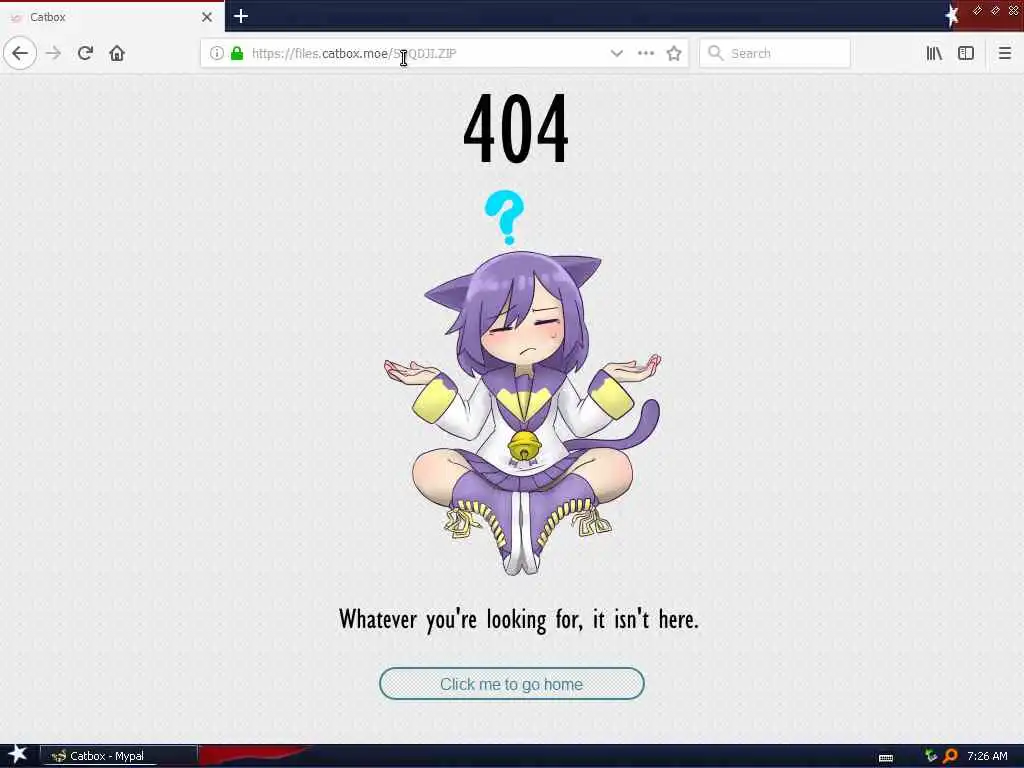The height and width of the screenshot is (768, 1024).
Task: Click the "Click me to go home" button
Action: tap(511, 684)
